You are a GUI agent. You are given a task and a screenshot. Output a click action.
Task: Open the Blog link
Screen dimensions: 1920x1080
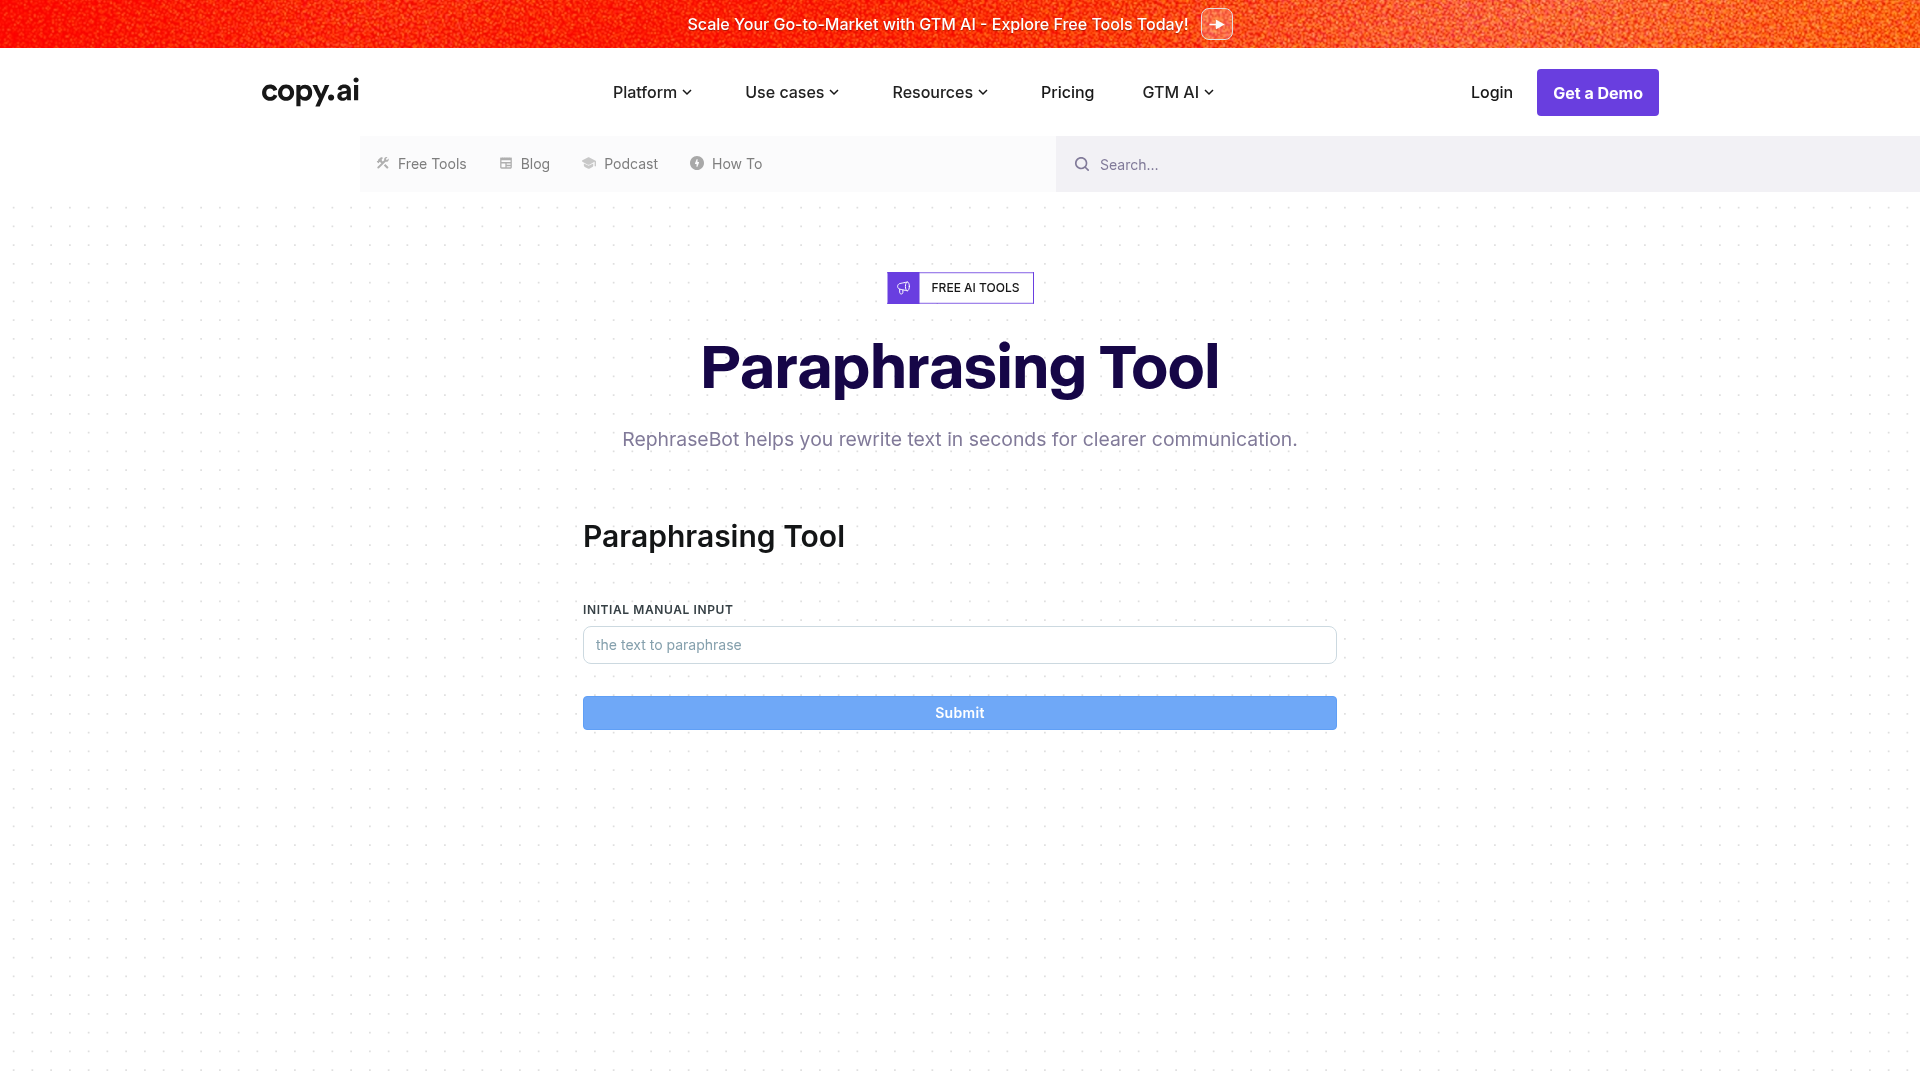524,164
